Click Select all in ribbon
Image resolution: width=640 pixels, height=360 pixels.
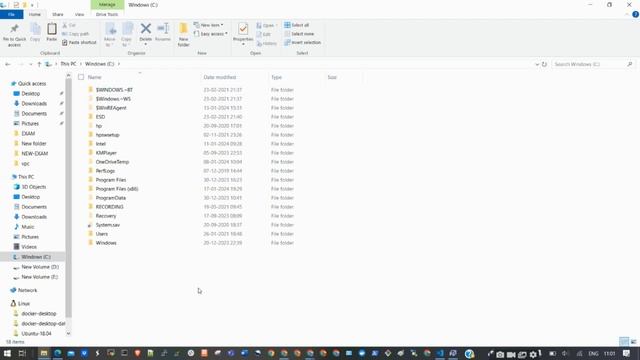(297, 25)
